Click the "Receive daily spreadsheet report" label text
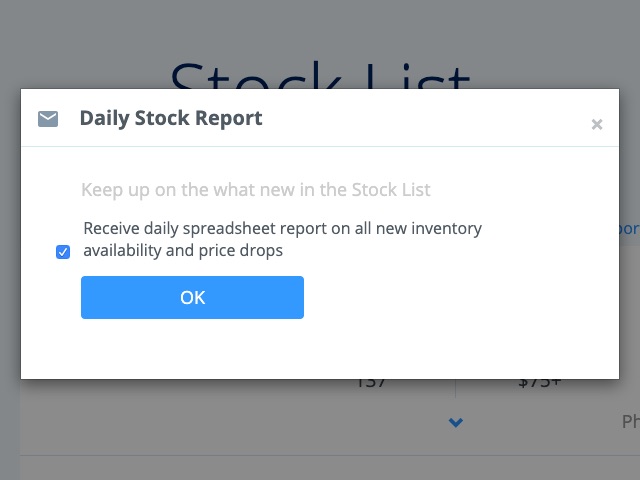640x480 pixels. (x=282, y=228)
